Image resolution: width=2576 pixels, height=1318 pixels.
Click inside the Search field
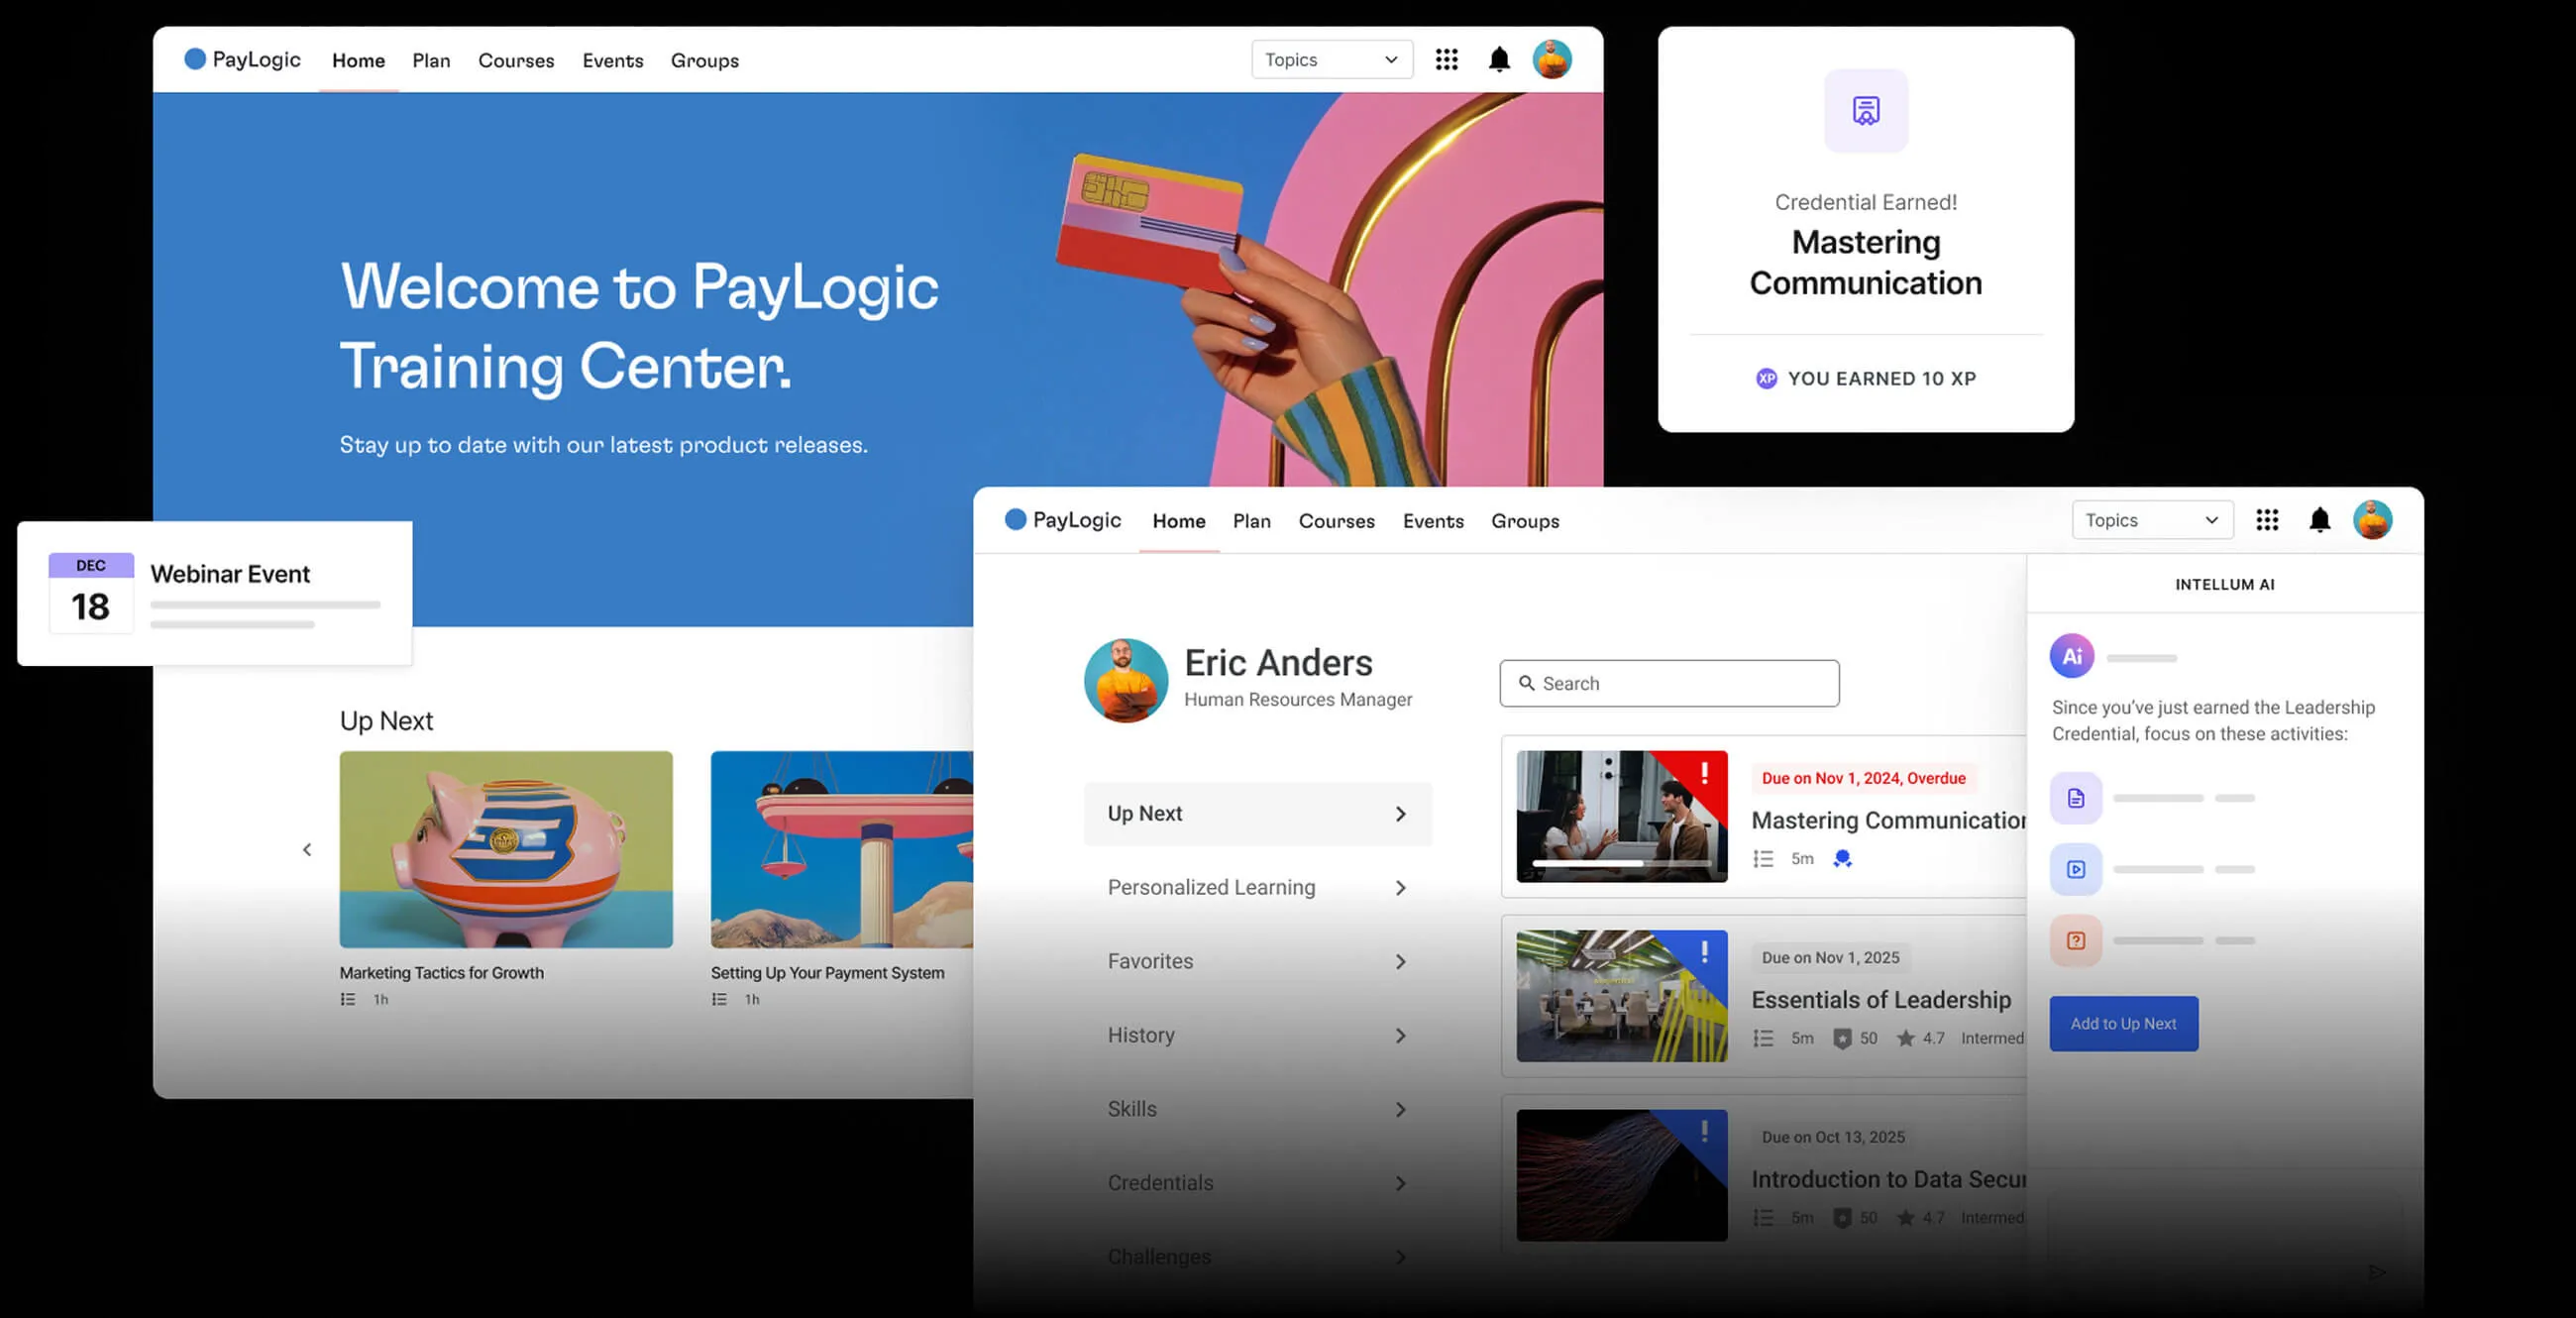pyautogui.click(x=1668, y=683)
